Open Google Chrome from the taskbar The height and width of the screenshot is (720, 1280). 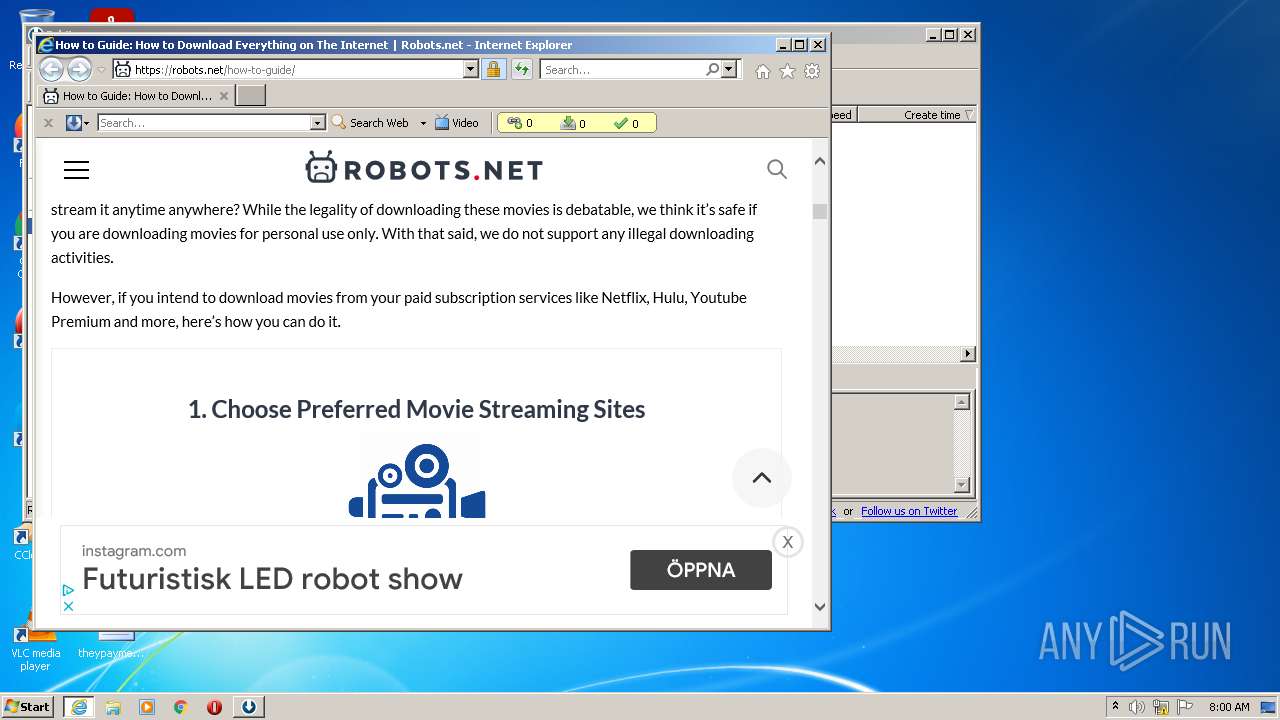click(181, 707)
